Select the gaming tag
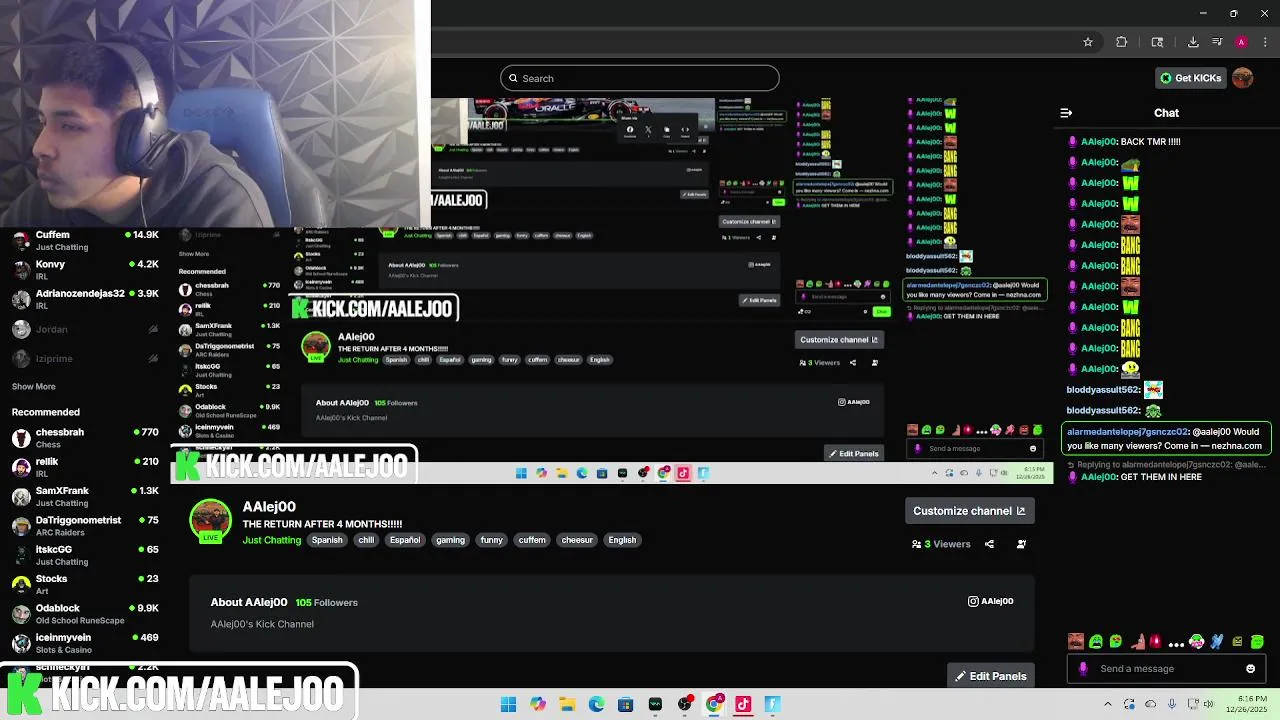This screenshot has height=720, width=1280. 450,540
